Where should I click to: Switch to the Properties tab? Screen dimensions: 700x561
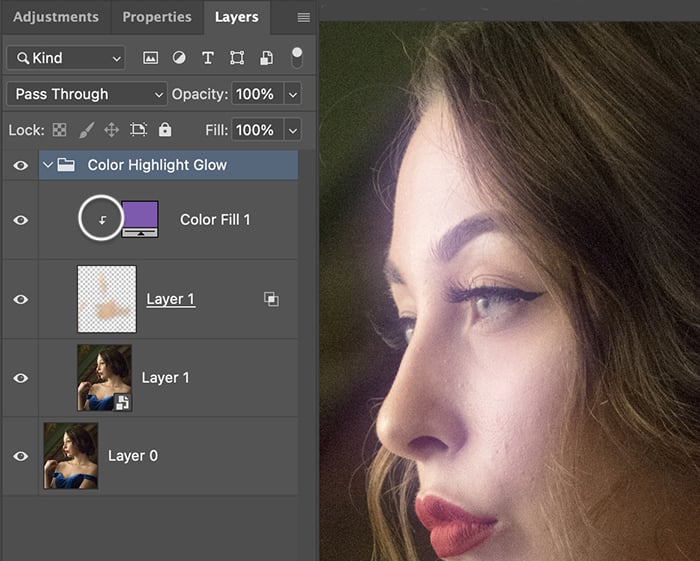(157, 17)
